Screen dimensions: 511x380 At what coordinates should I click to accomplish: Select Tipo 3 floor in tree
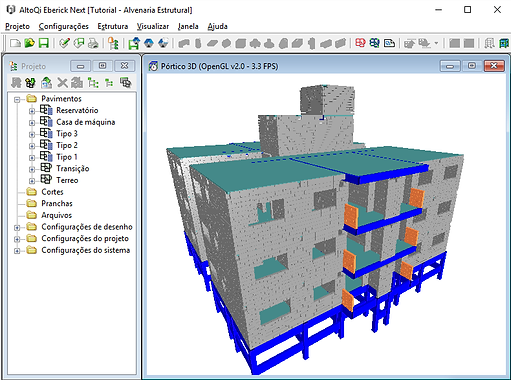pyautogui.click(x=67, y=134)
